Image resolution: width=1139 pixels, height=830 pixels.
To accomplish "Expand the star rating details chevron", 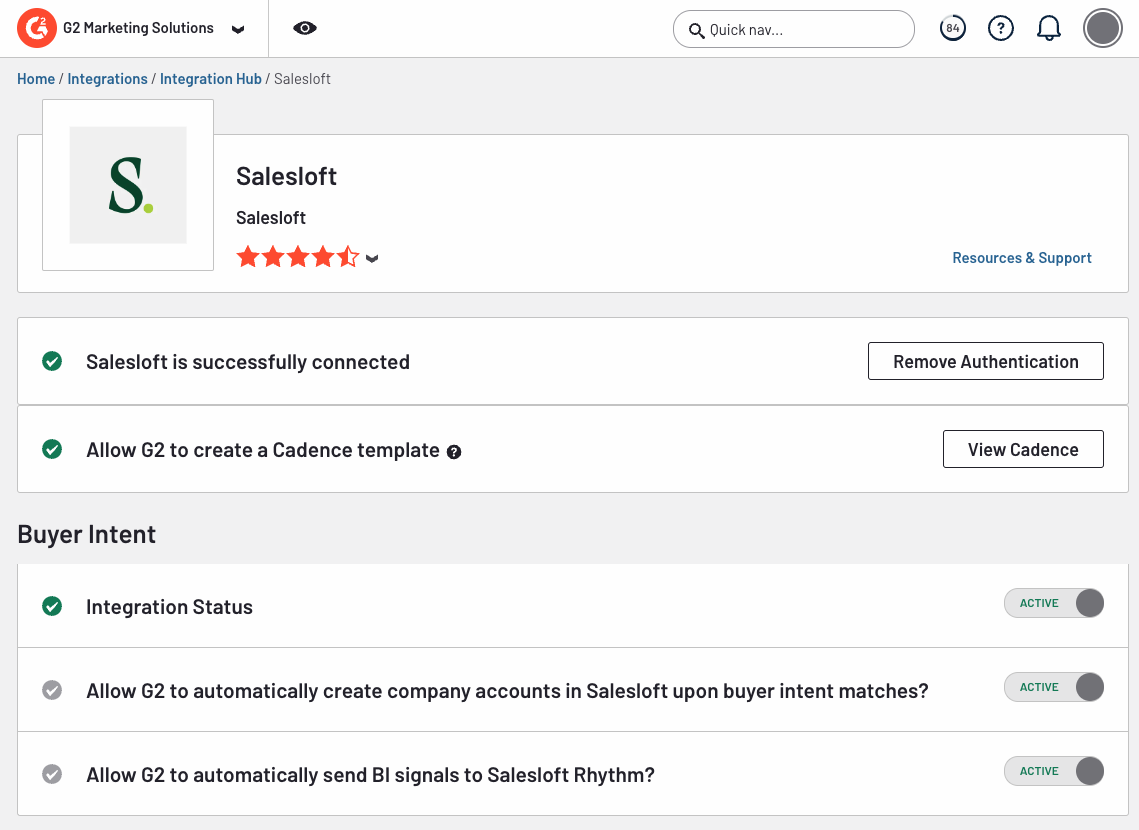I will click(x=372, y=259).
